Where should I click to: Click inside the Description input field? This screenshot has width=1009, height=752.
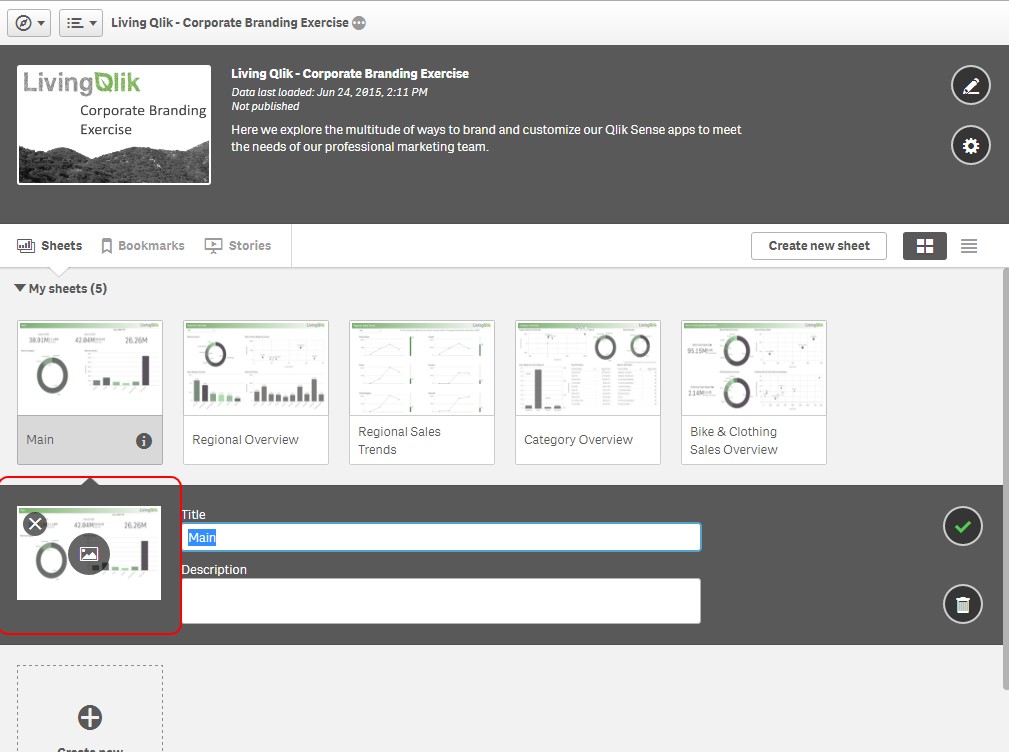click(x=440, y=600)
